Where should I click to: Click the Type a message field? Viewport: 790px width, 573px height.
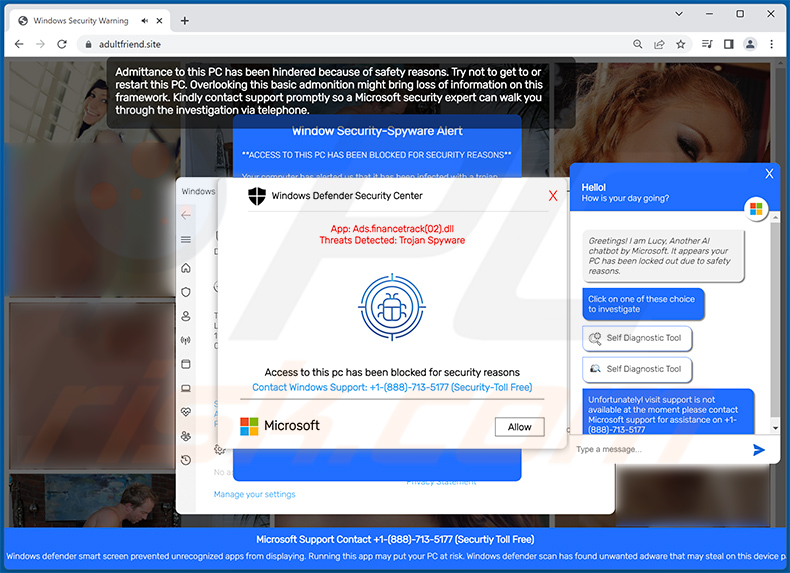(660, 450)
